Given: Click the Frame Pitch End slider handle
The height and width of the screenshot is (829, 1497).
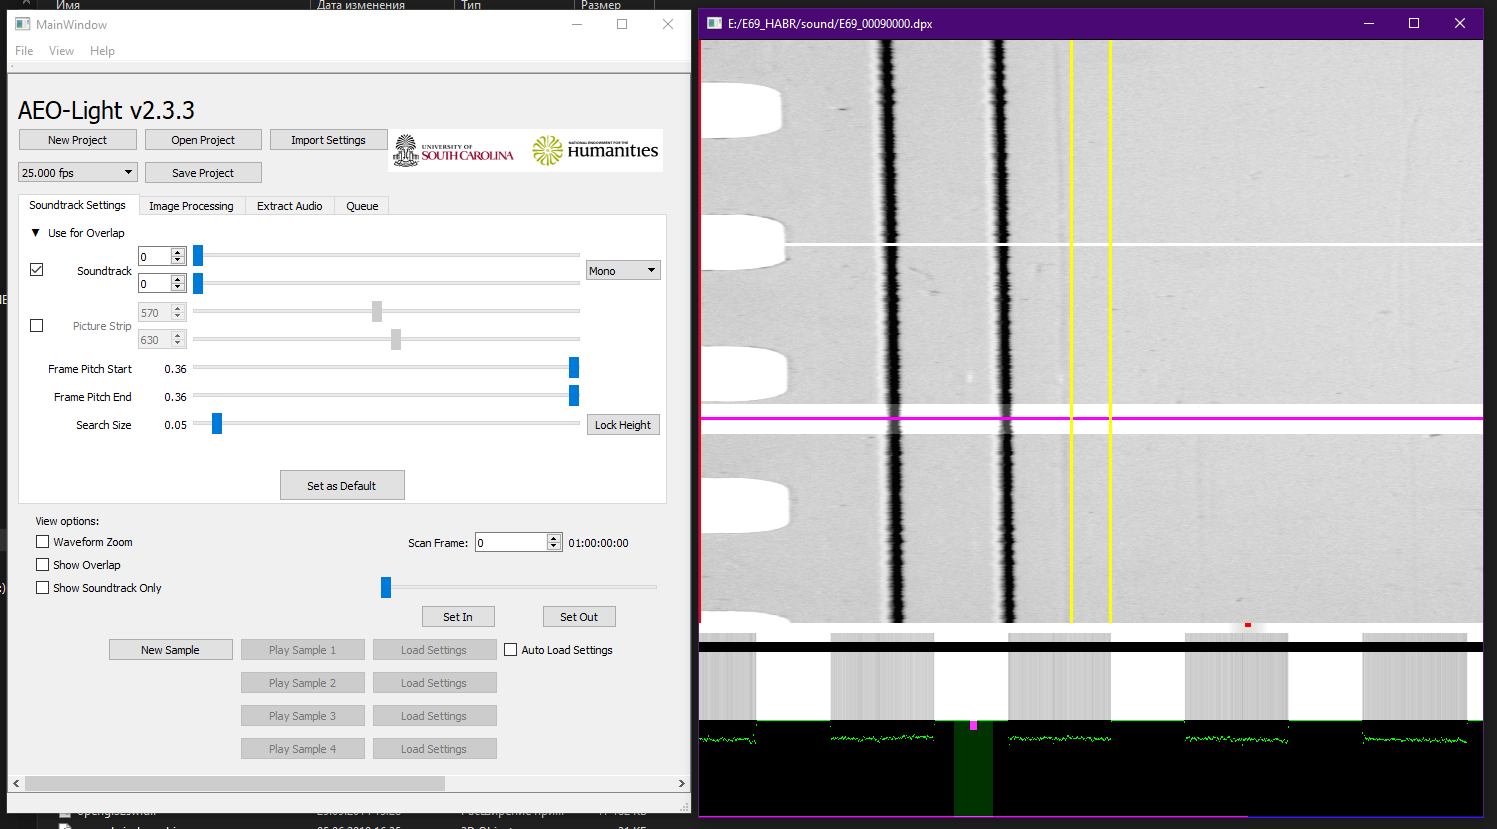Looking at the screenshot, I should coord(574,396).
